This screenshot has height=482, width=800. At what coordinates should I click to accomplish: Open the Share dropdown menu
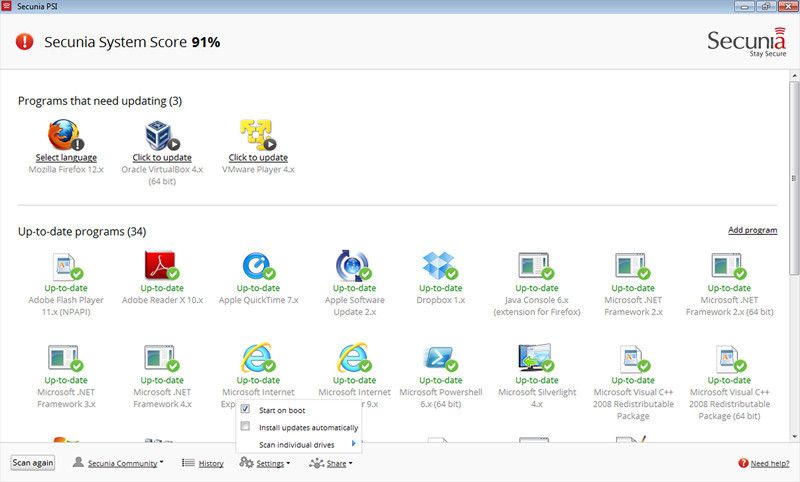(x=339, y=463)
